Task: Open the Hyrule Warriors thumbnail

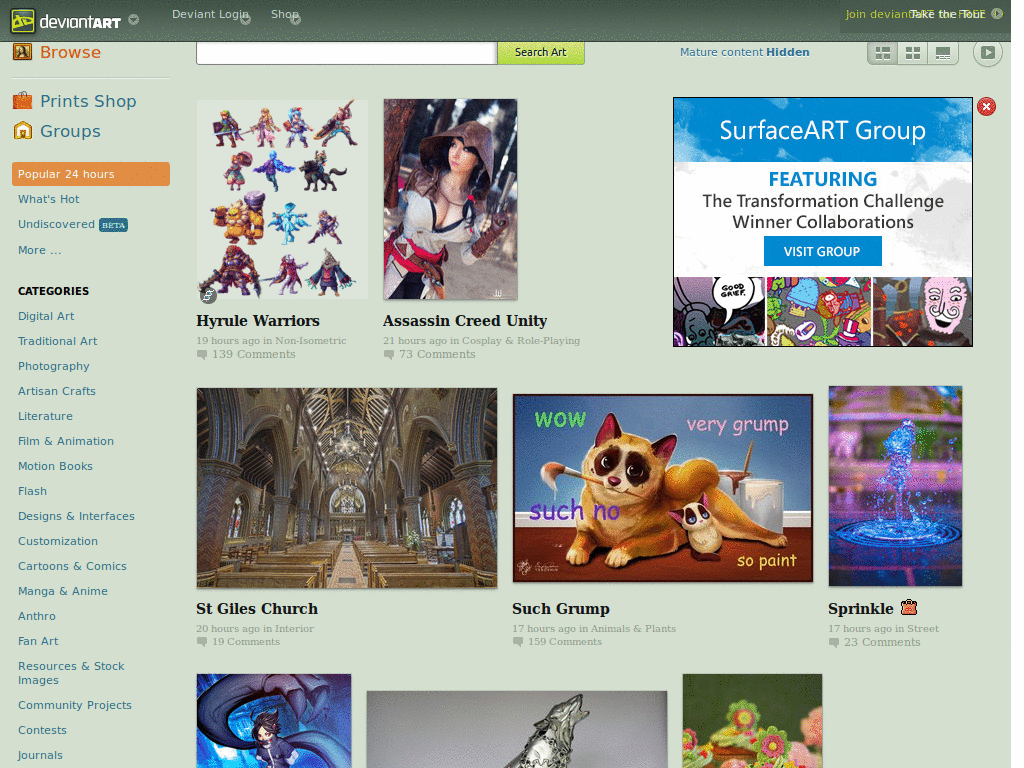Action: point(282,199)
